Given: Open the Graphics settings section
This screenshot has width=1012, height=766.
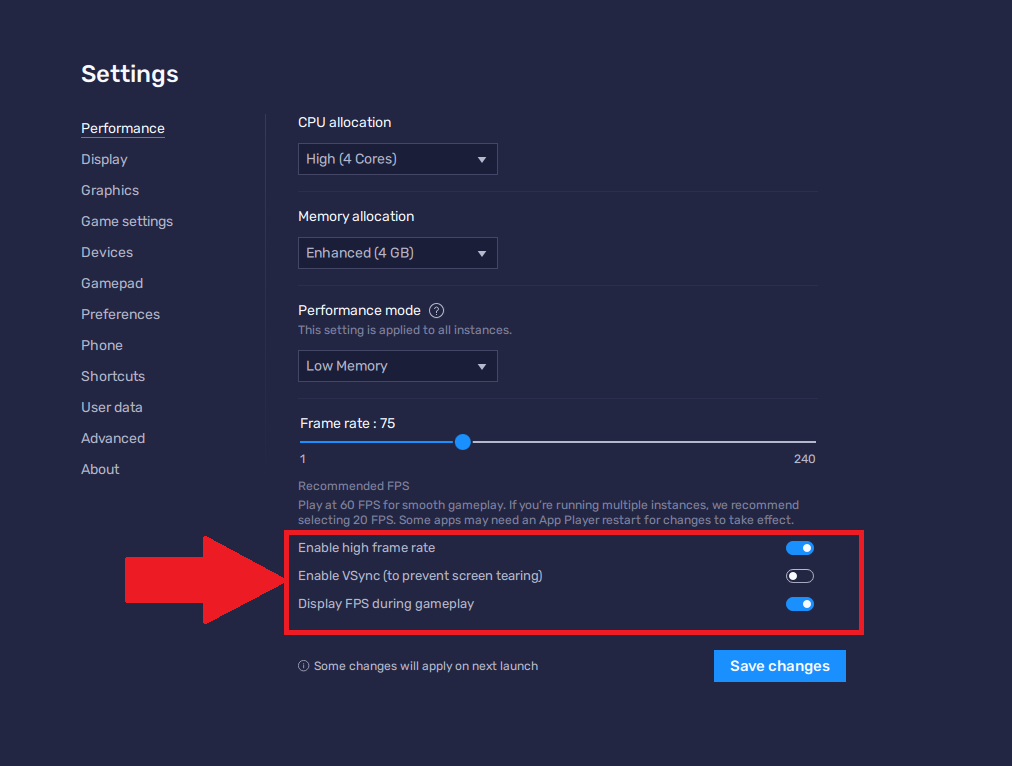Looking at the screenshot, I should 109,189.
